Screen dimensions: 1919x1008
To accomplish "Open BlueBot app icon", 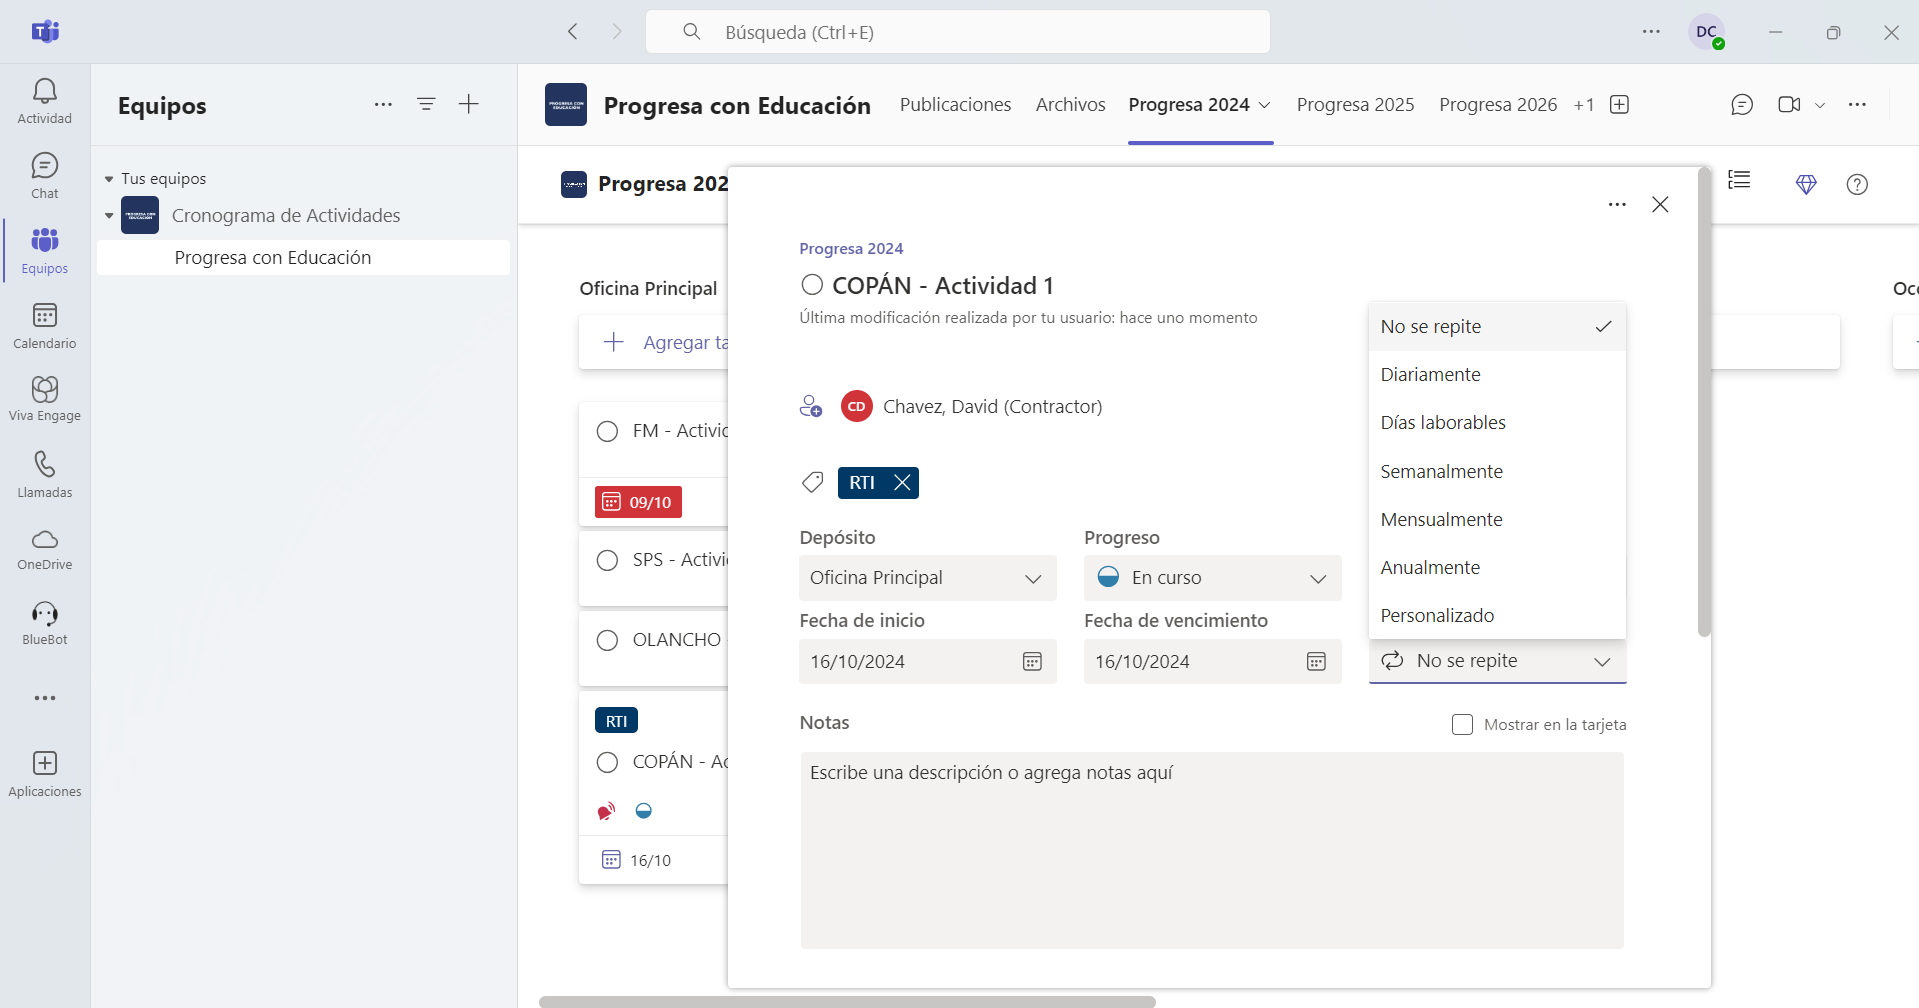I will [45, 624].
